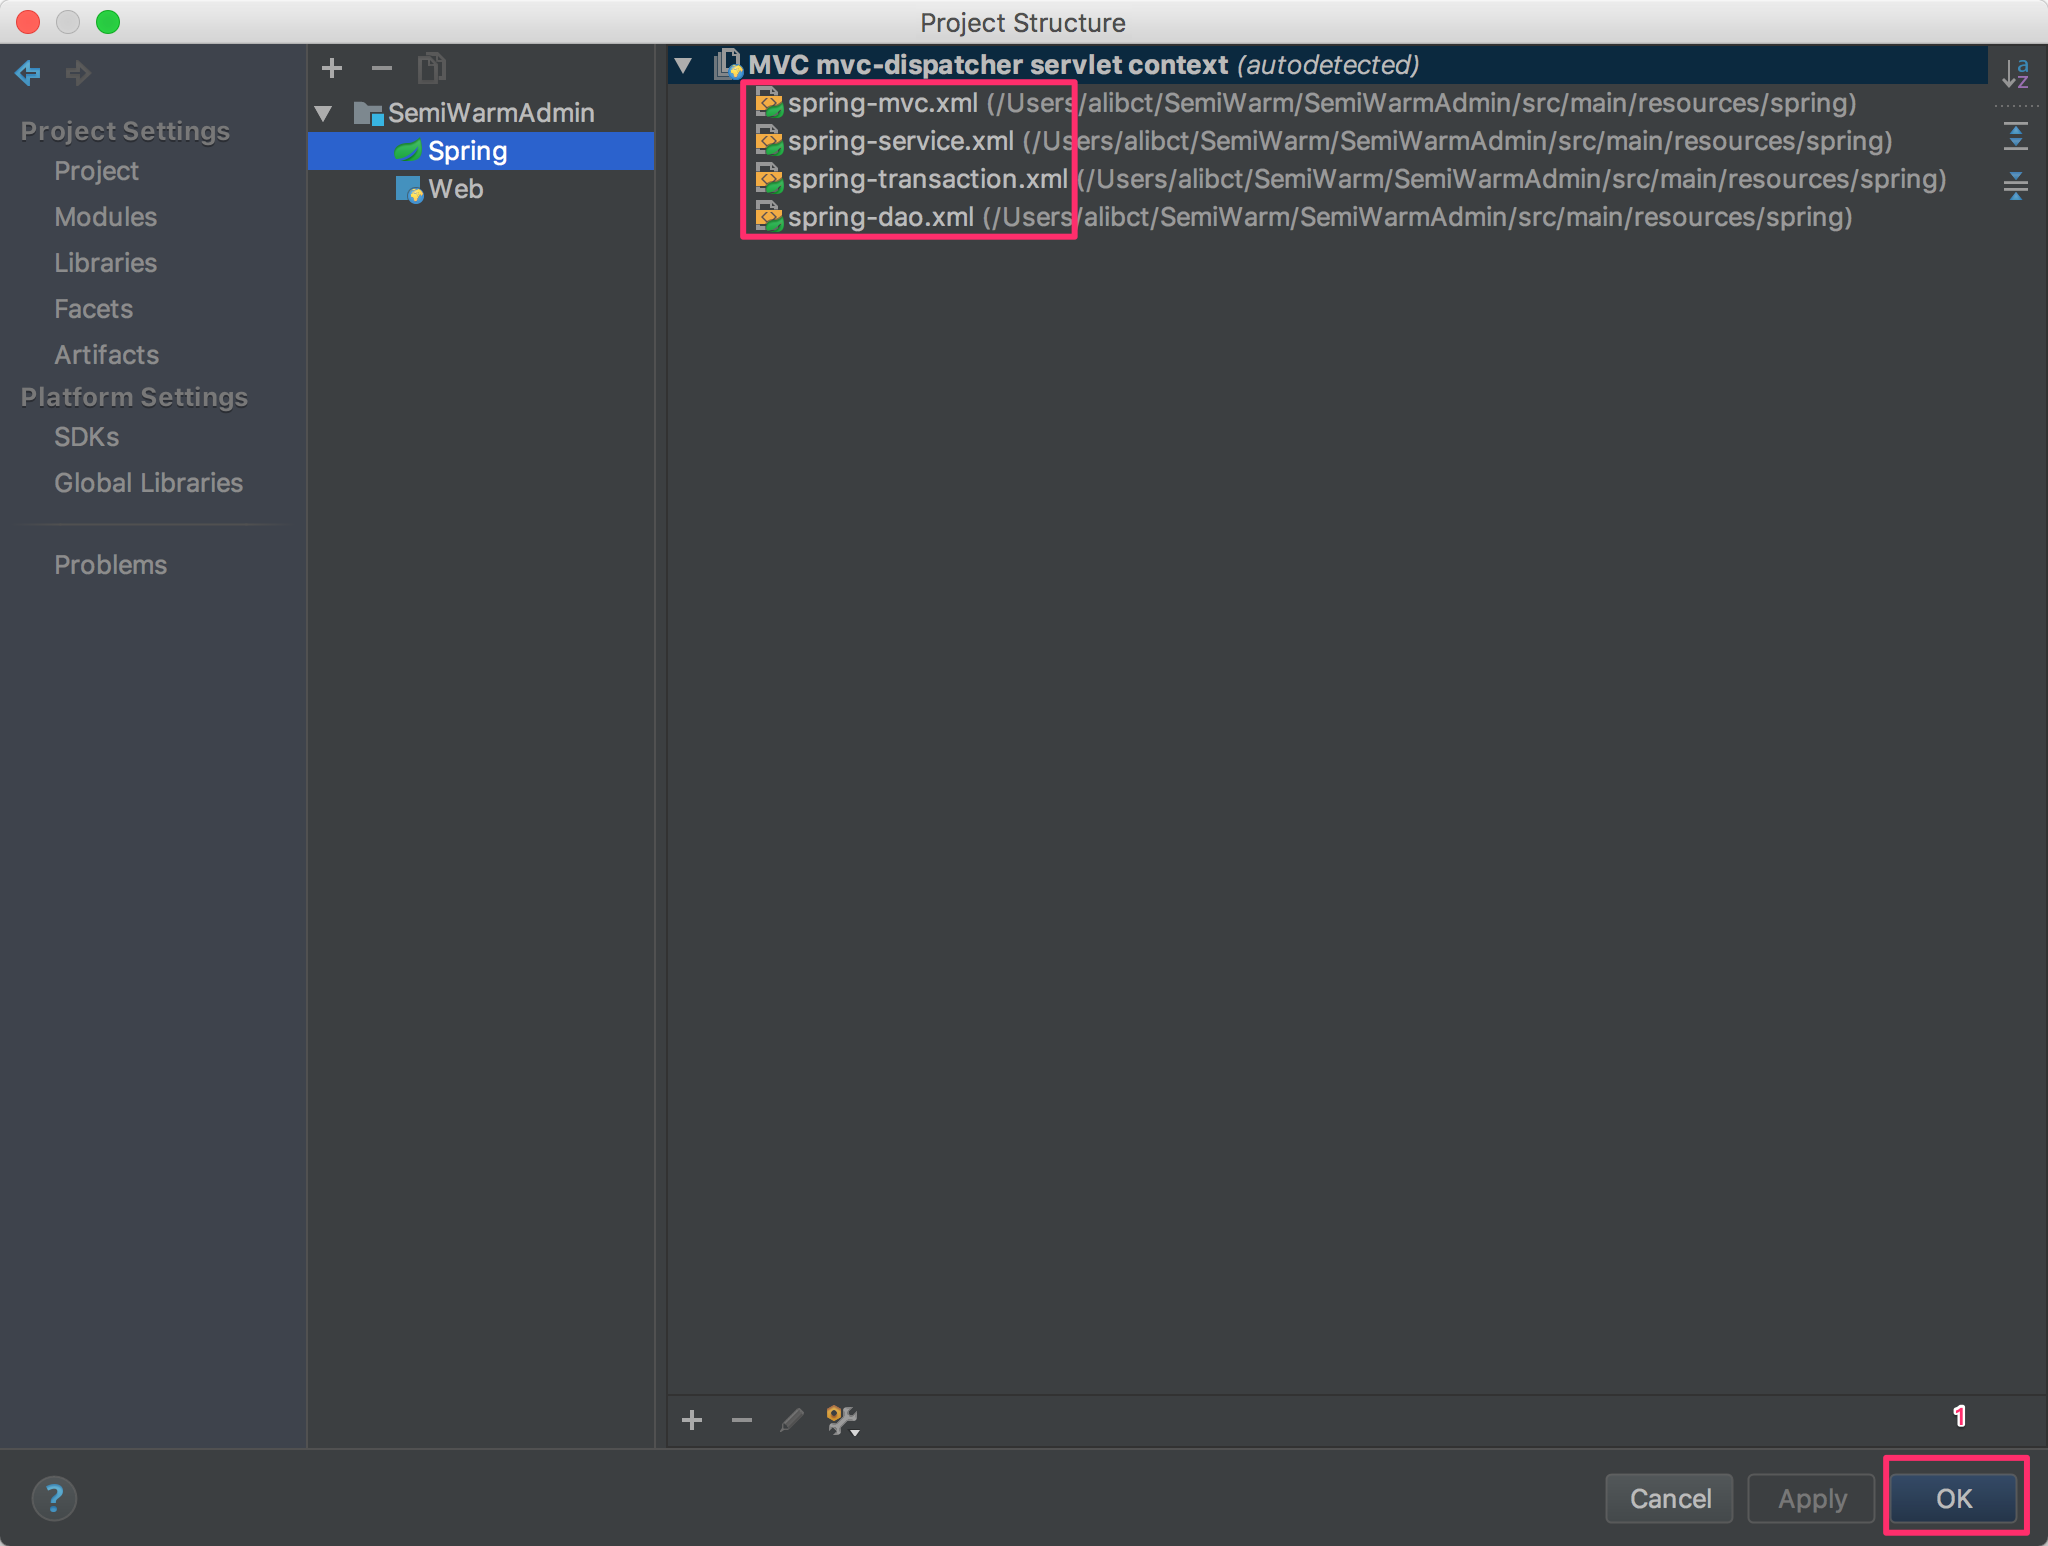The height and width of the screenshot is (1546, 2048).
Task: Remove the selected facet with the minus icon above the module tree
Action: click(382, 68)
